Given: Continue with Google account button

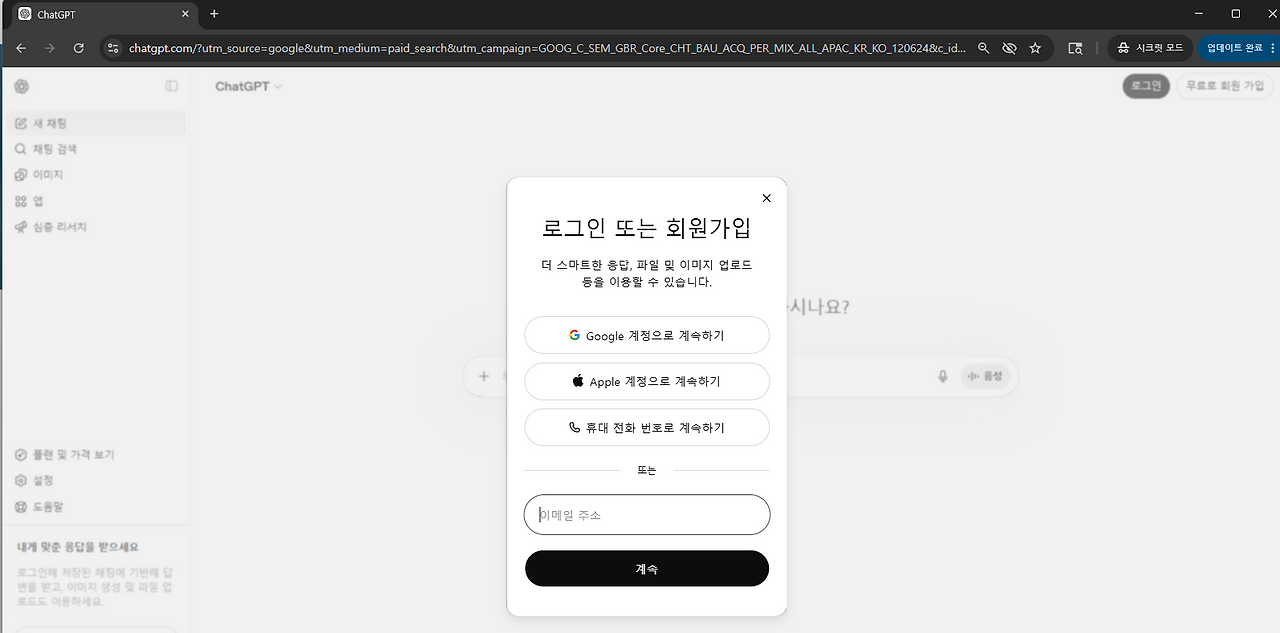Looking at the screenshot, I should tap(647, 335).
